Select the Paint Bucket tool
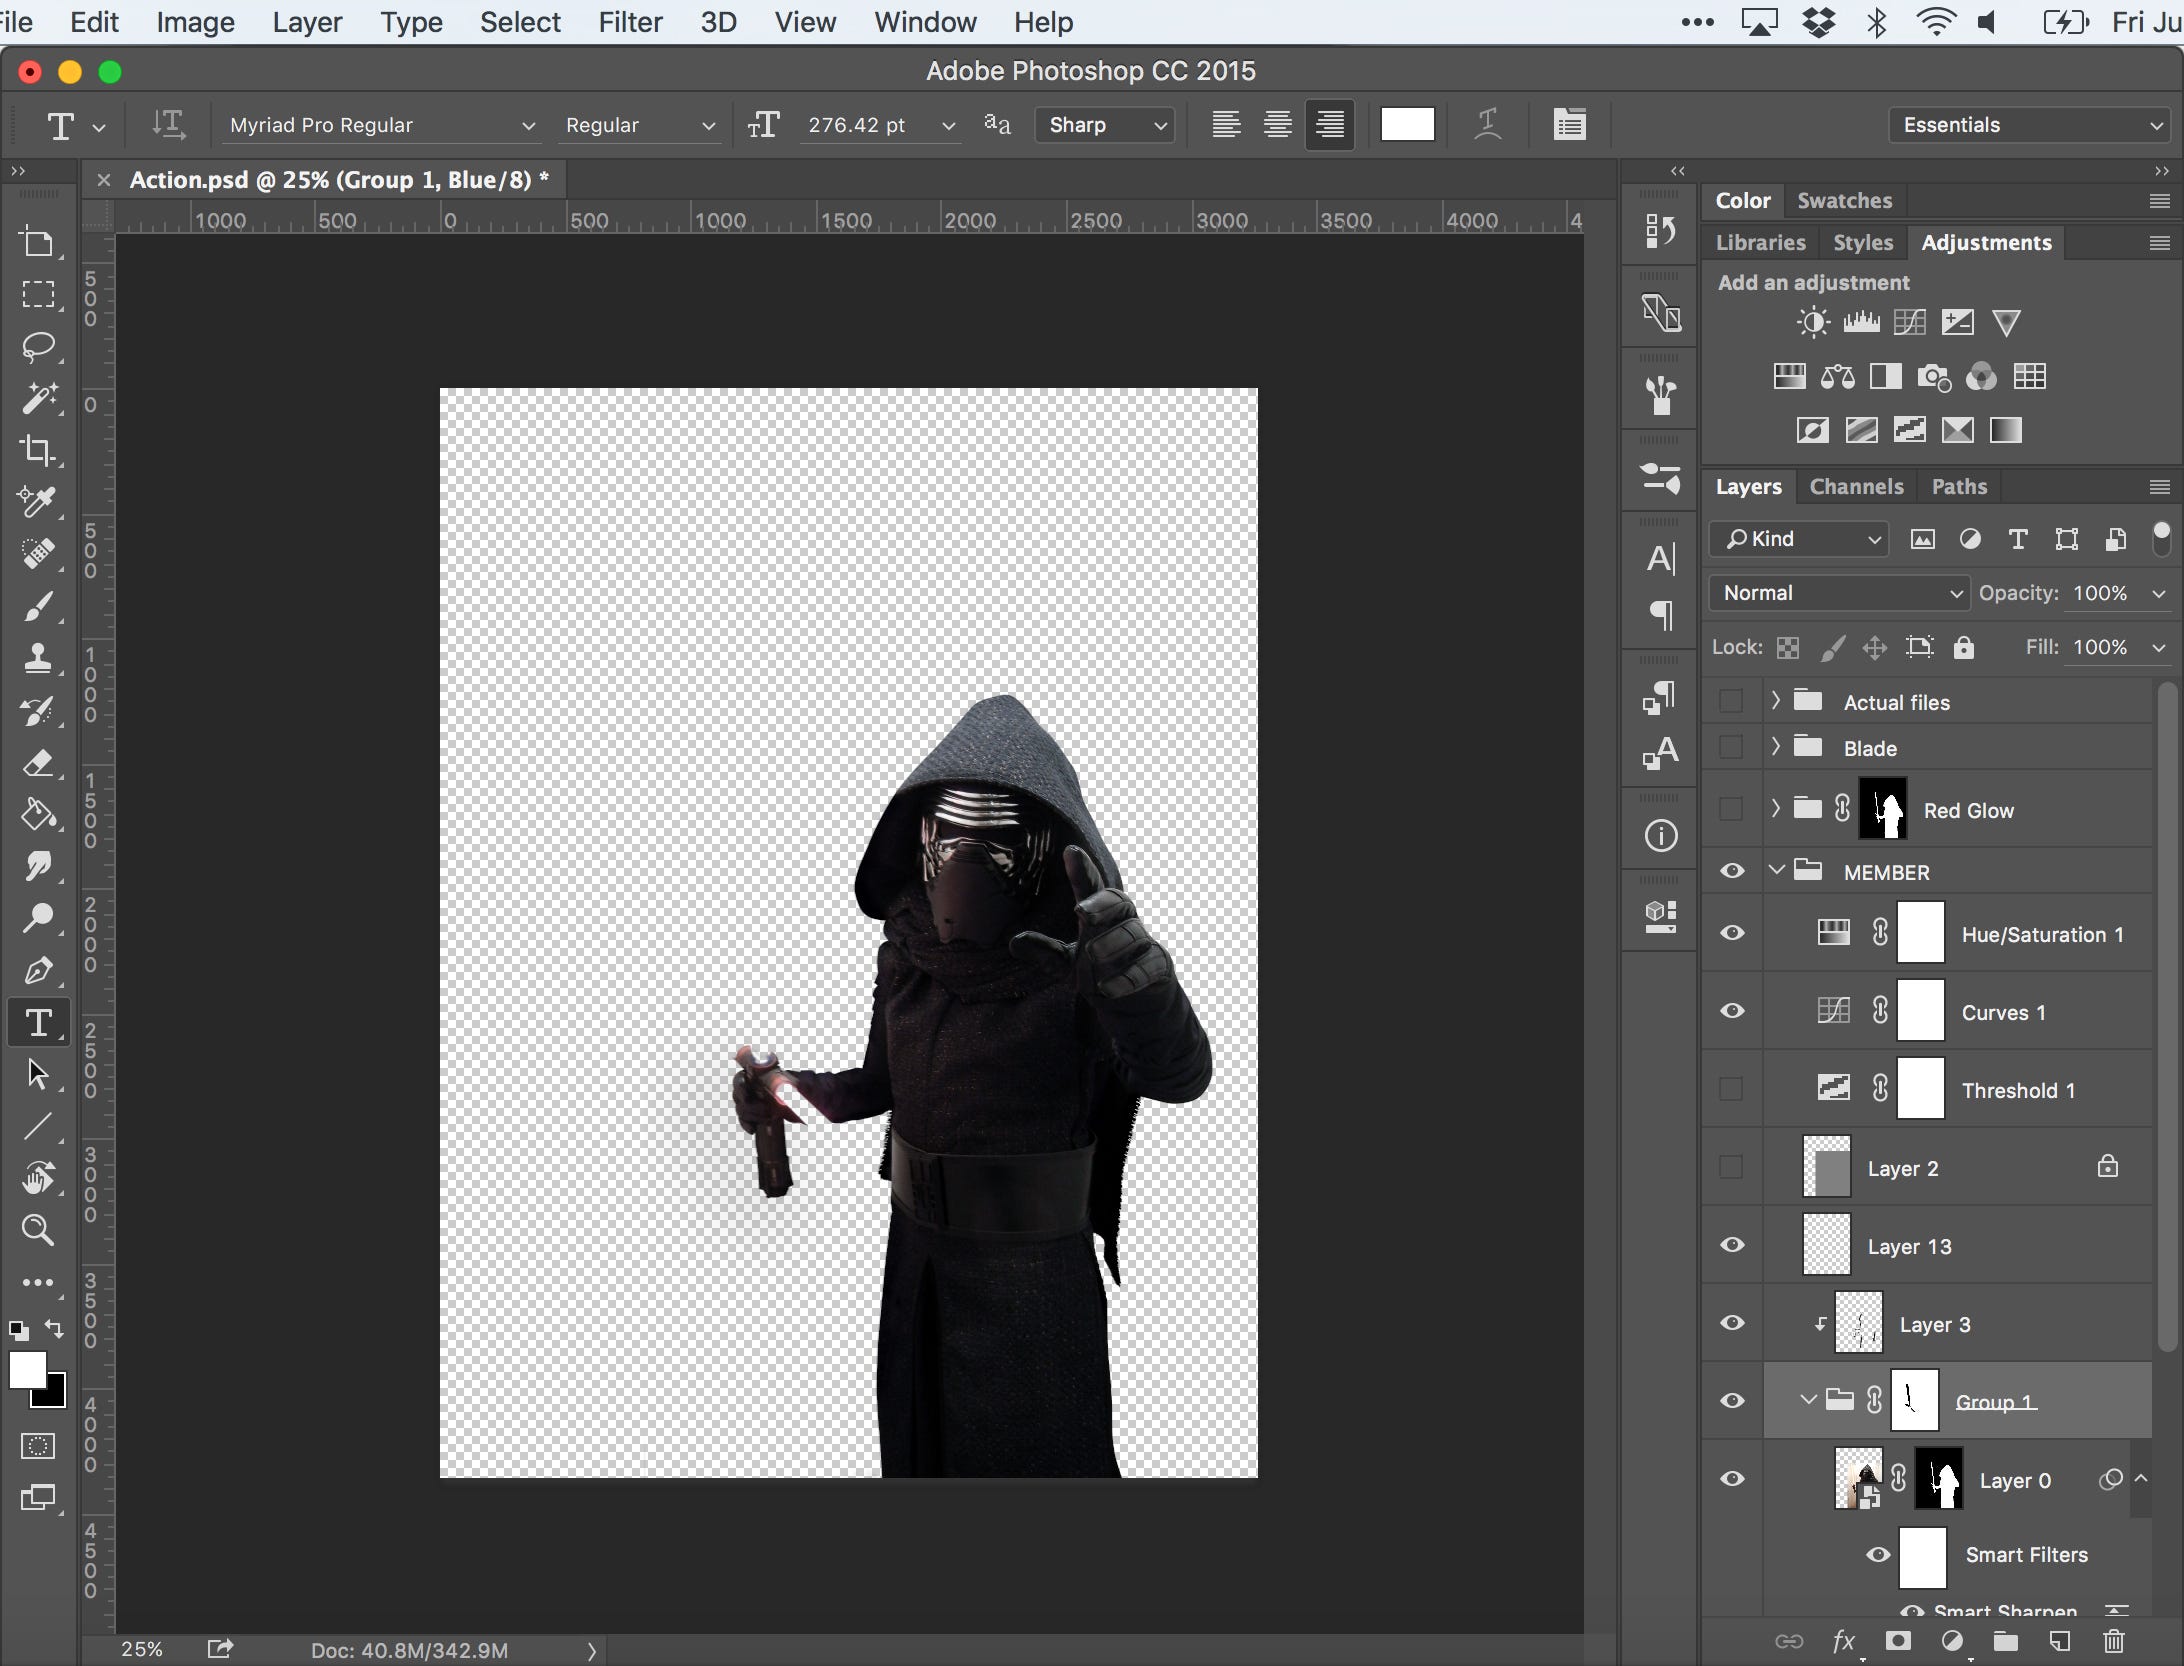Viewport: 2184px width, 1666px height. pyautogui.click(x=38, y=815)
